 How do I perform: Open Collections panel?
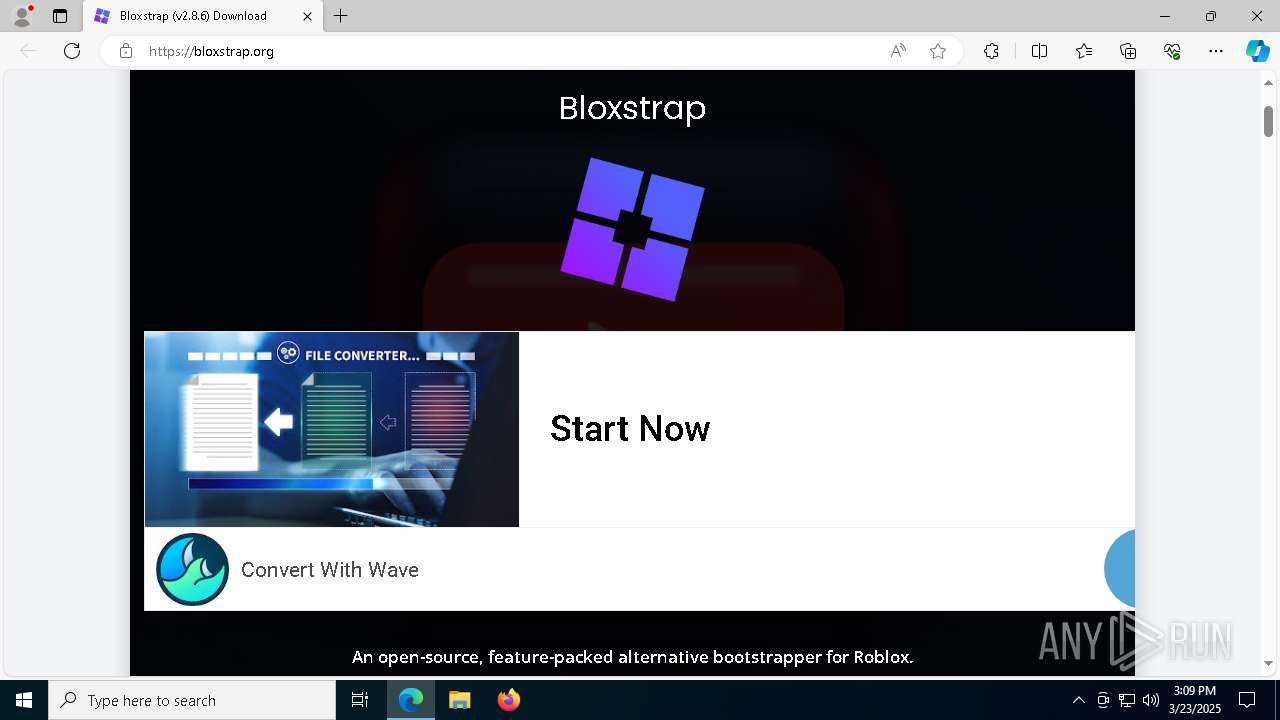point(1128,51)
